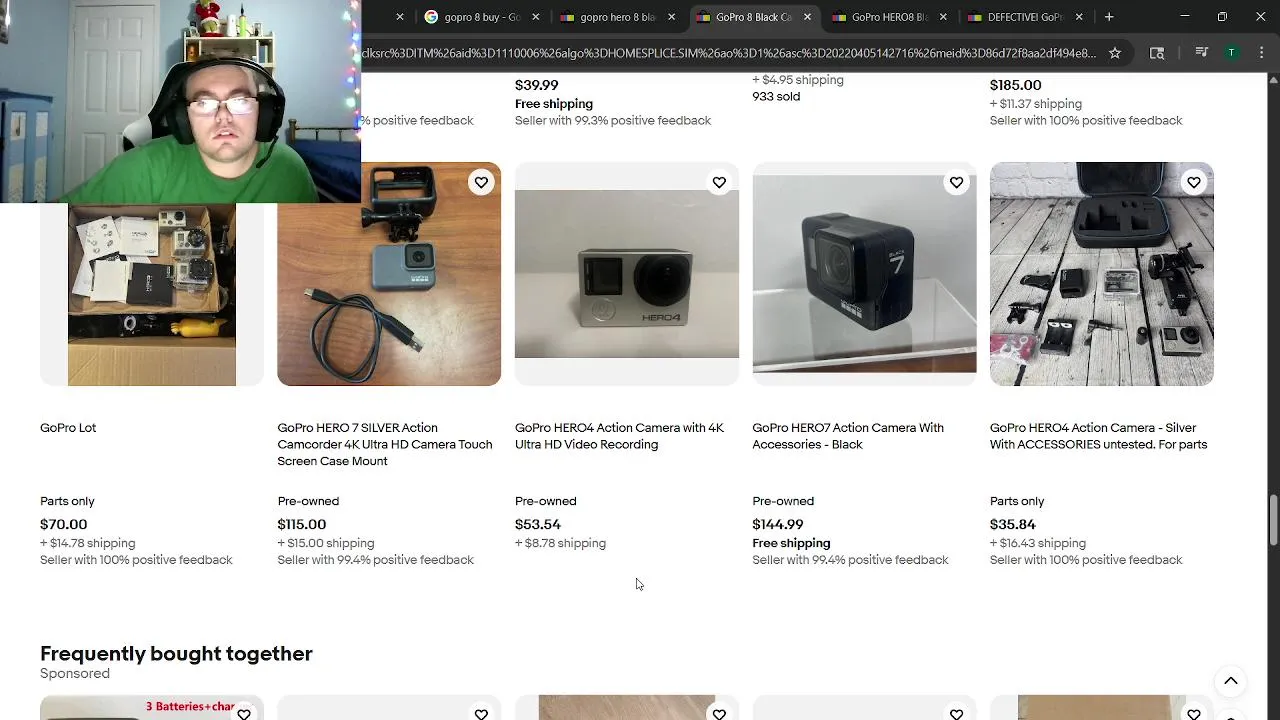This screenshot has height=720, width=1280.
Task: Heart the GoPro HERO4 Silver accessories listing
Action: pos(1194,182)
